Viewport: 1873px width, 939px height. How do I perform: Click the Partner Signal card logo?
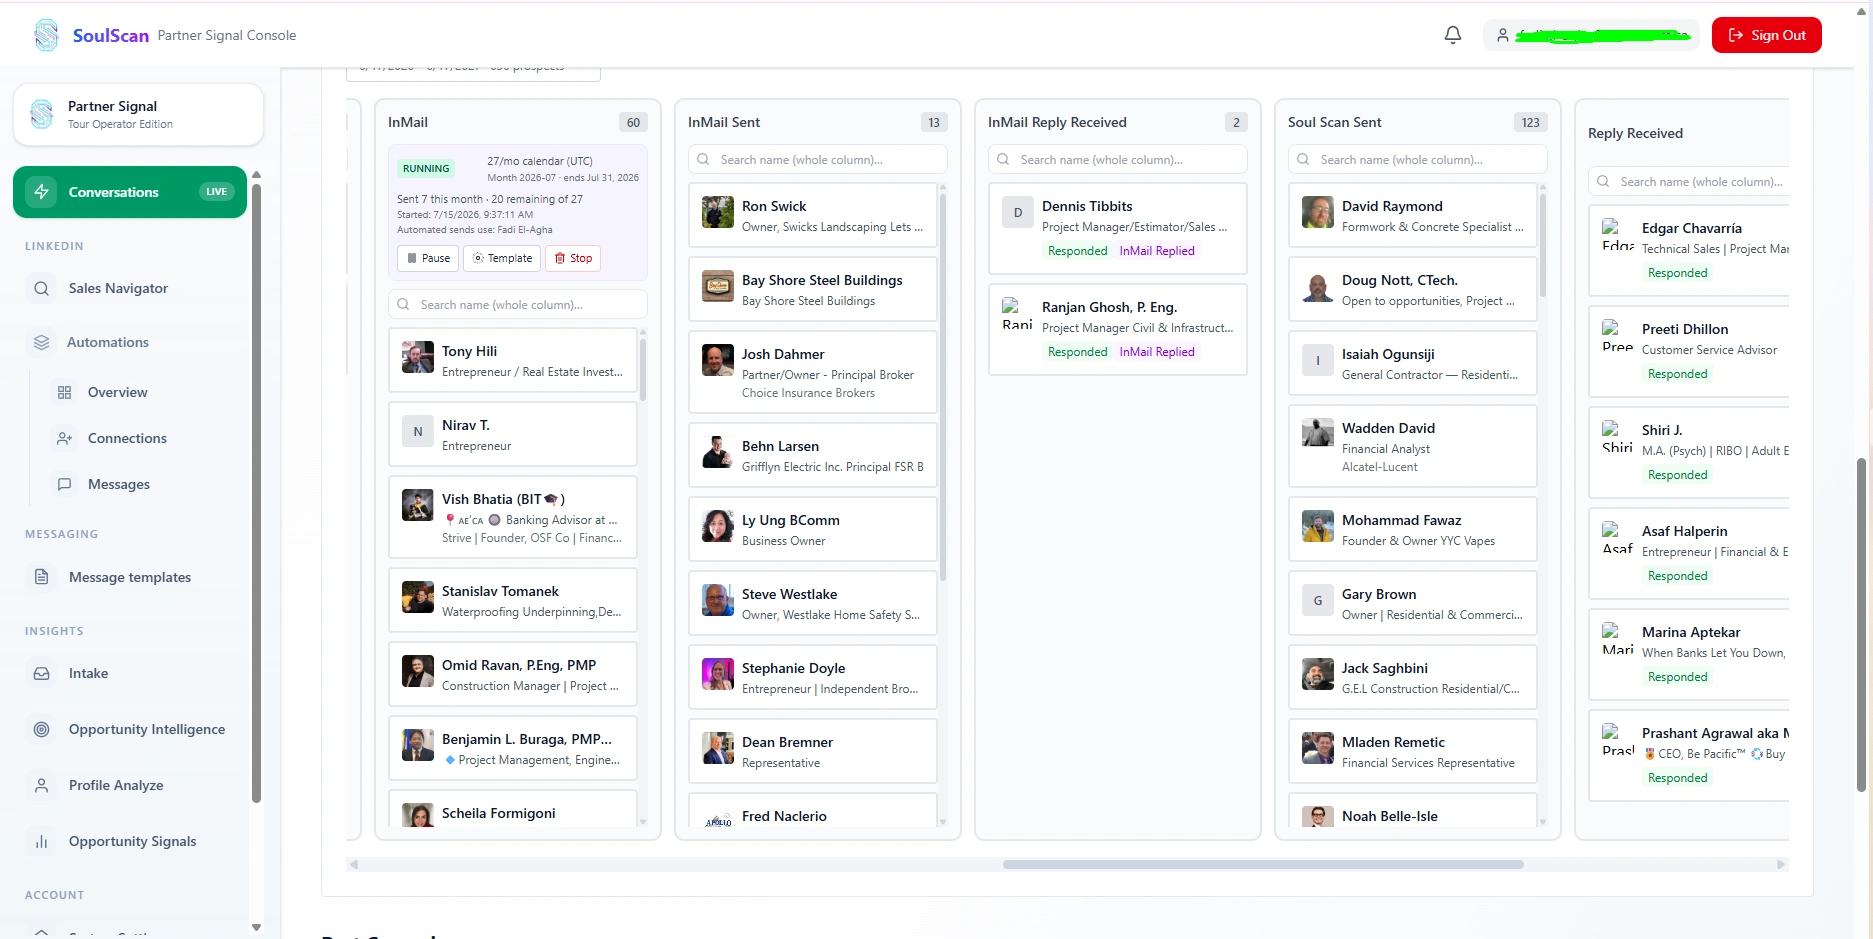(x=42, y=114)
